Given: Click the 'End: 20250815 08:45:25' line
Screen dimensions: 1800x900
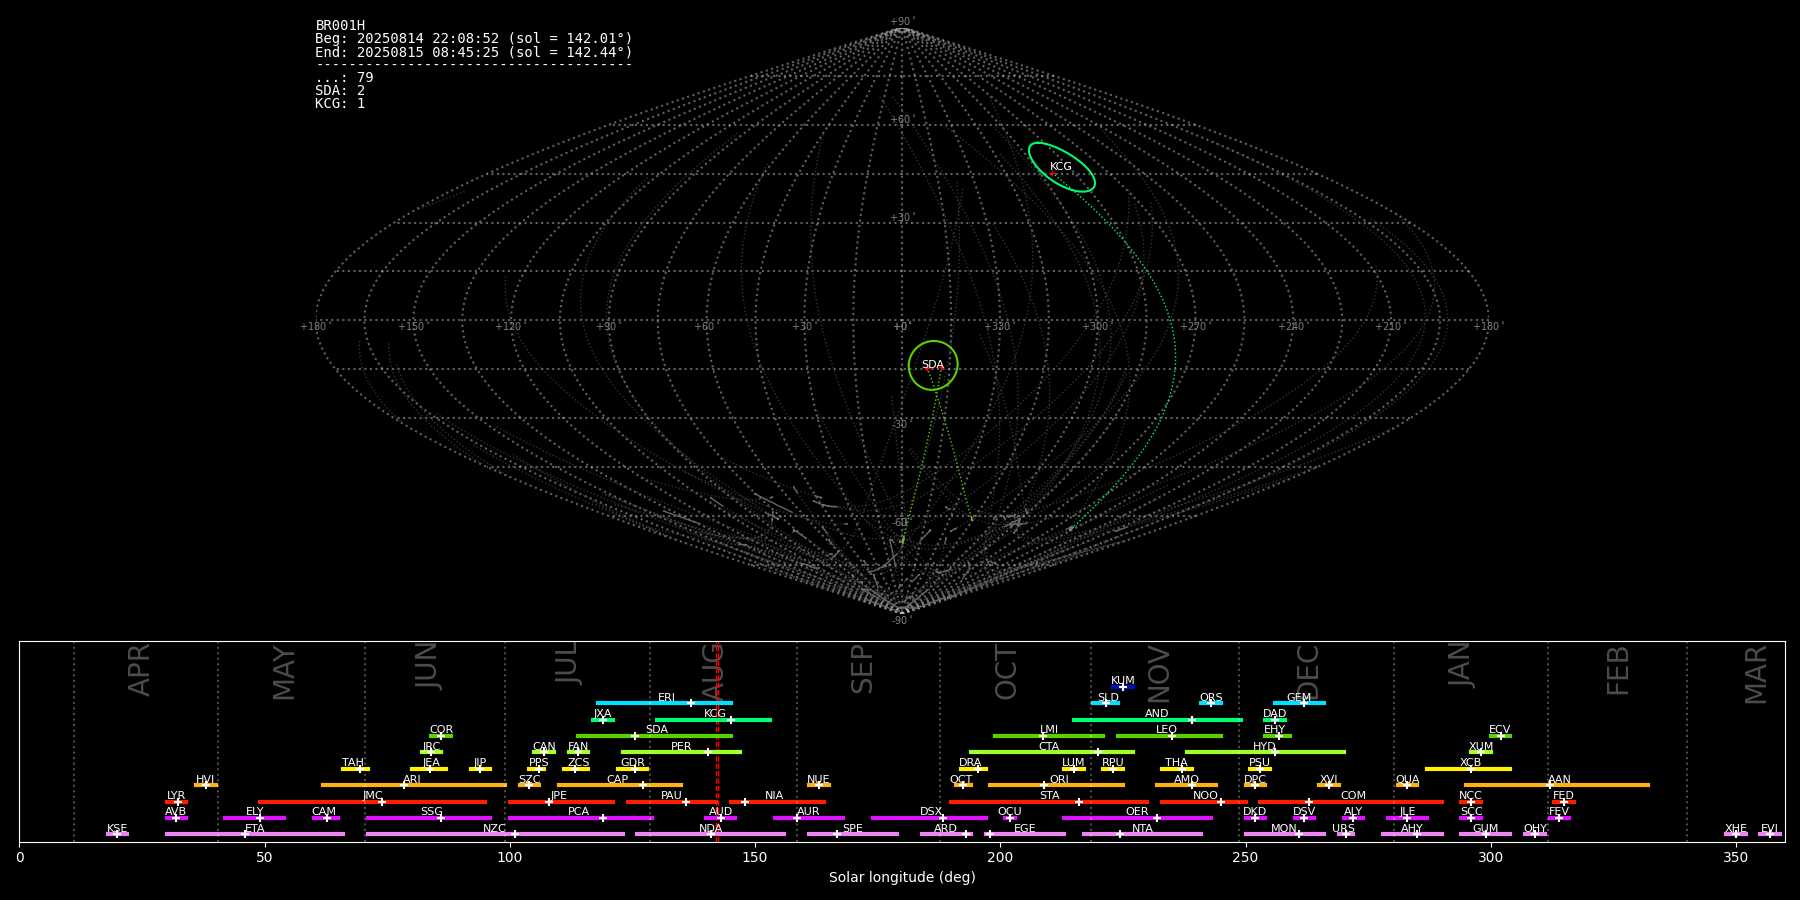Looking at the screenshot, I should point(474,52).
